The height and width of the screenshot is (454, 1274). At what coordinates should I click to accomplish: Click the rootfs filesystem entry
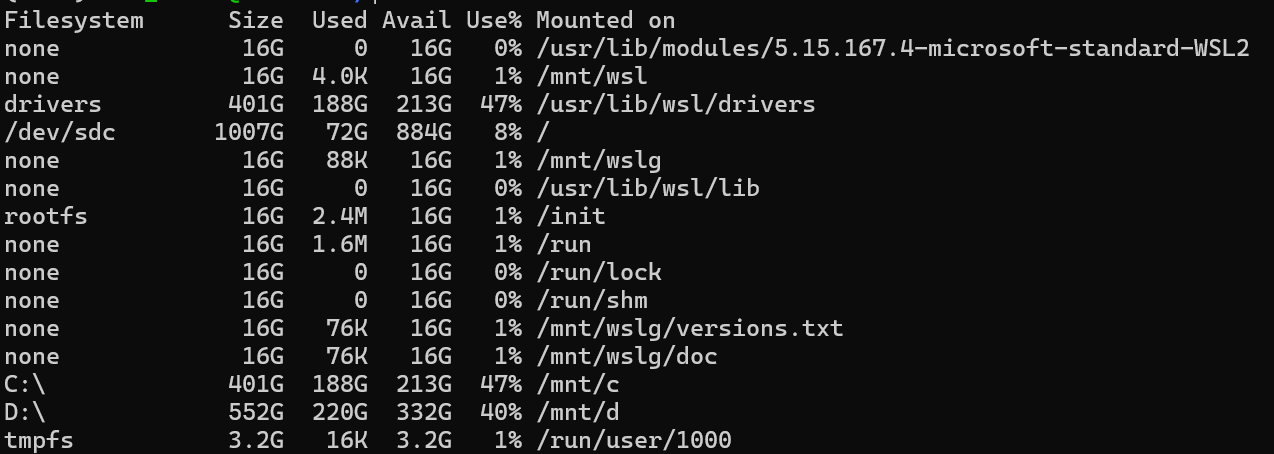point(46,216)
